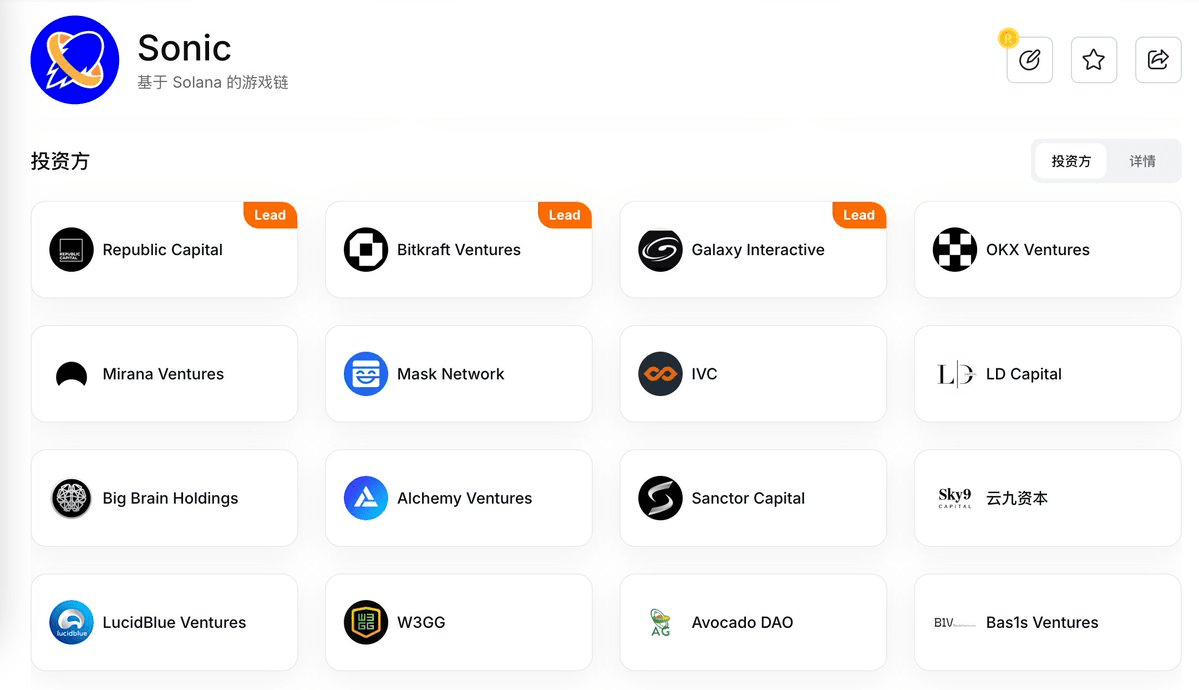Image resolution: width=1199 pixels, height=690 pixels.
Task: Click the W3GG logo
Action: tap(366, 623)
